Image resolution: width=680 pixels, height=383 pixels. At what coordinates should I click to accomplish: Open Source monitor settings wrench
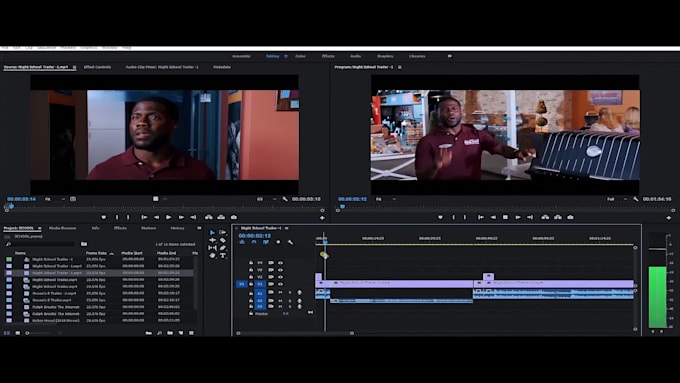tap(284, 199)
